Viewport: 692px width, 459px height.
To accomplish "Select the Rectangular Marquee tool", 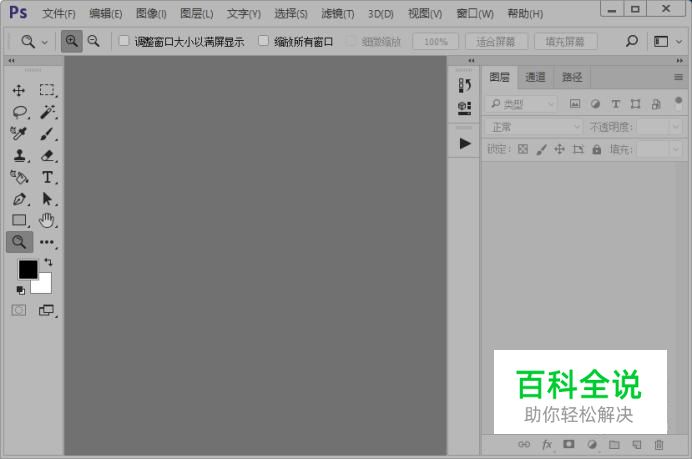I will (47, 90).
